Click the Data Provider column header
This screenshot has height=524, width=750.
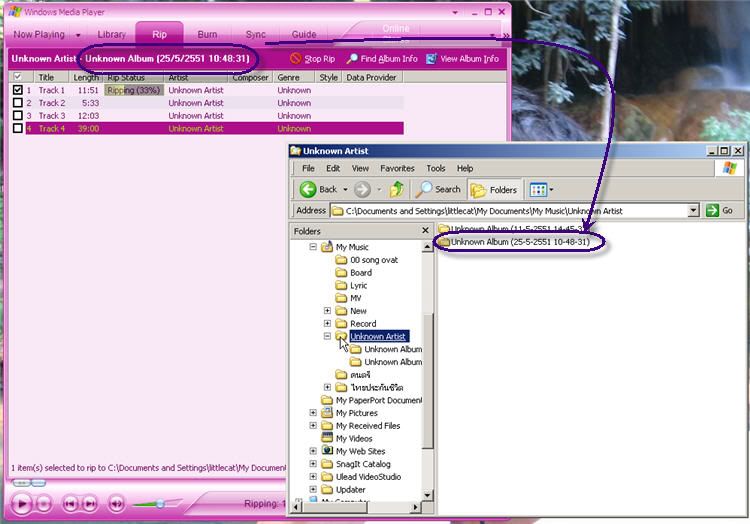[x=372, y=77]
